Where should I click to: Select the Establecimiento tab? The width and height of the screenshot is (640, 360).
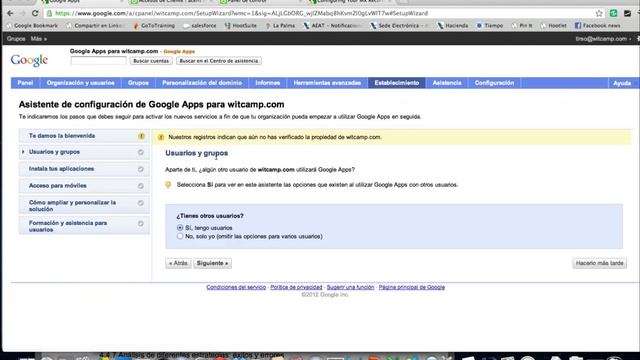click(397, 83)
